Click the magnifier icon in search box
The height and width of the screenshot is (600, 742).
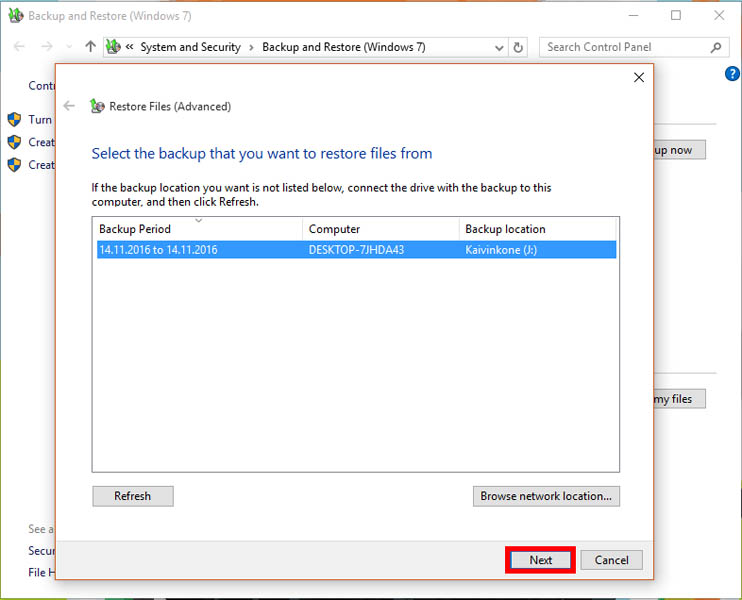(716, 47)
